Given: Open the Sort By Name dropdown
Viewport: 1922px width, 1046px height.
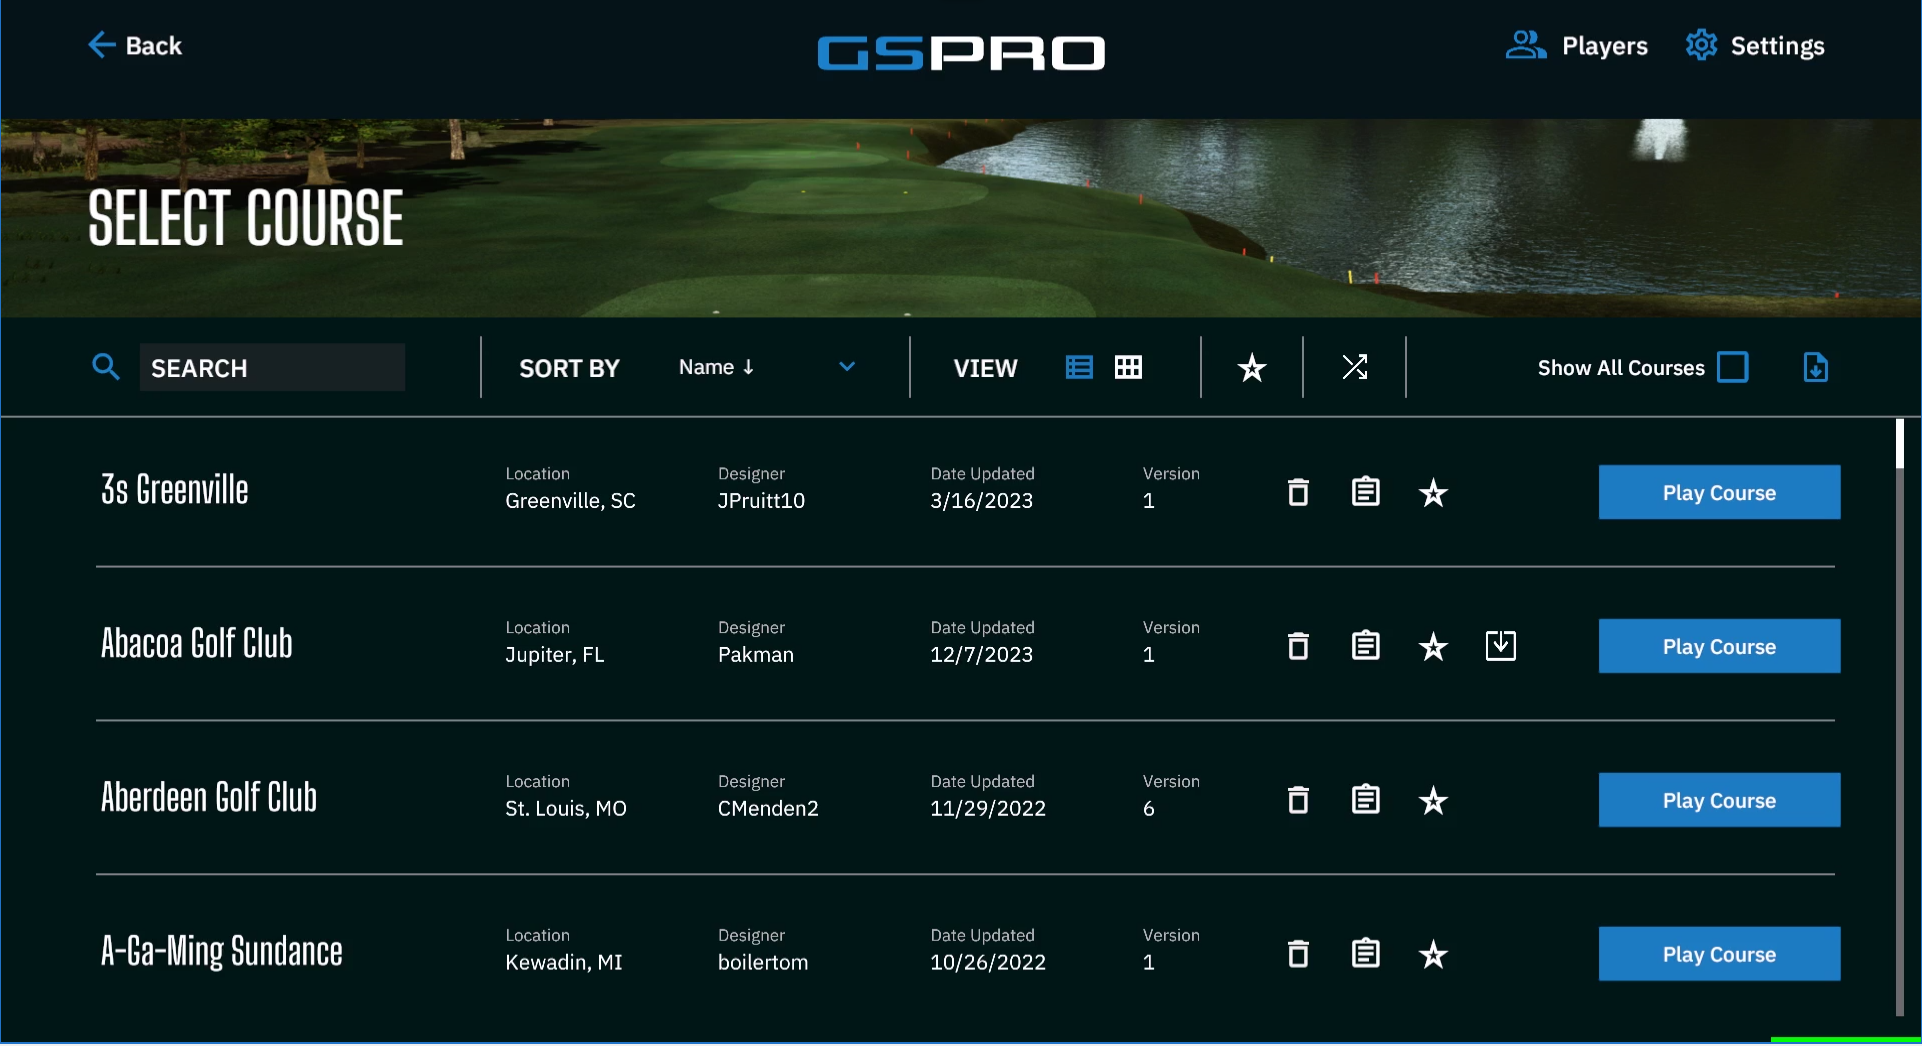Looking at the screenshot, I should (x=767, y=367).
